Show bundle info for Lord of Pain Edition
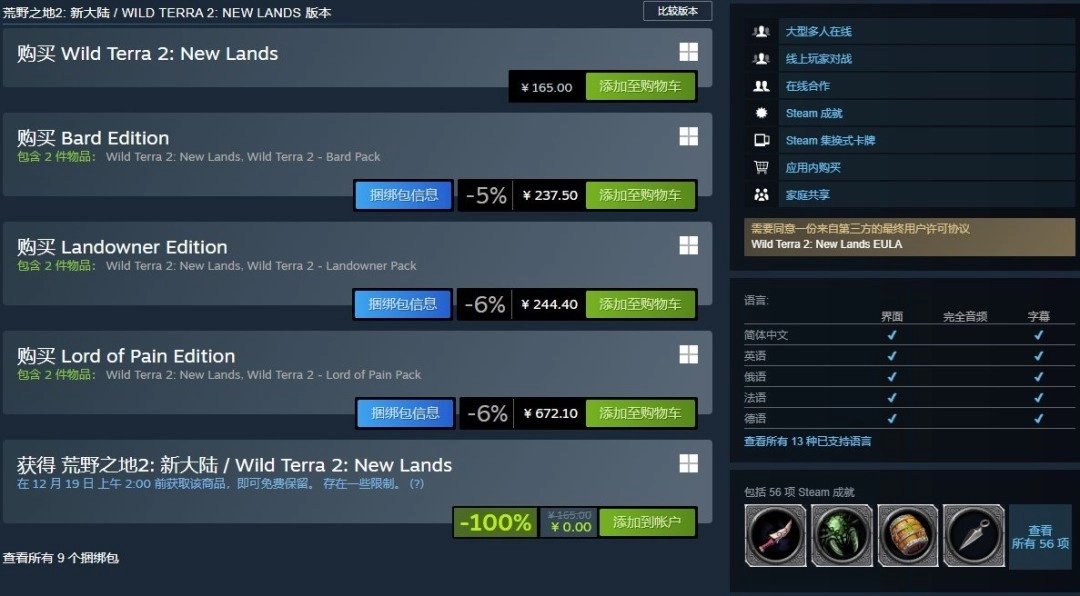The width and height of the screenshot is (1080, 596). pos(405,413)
